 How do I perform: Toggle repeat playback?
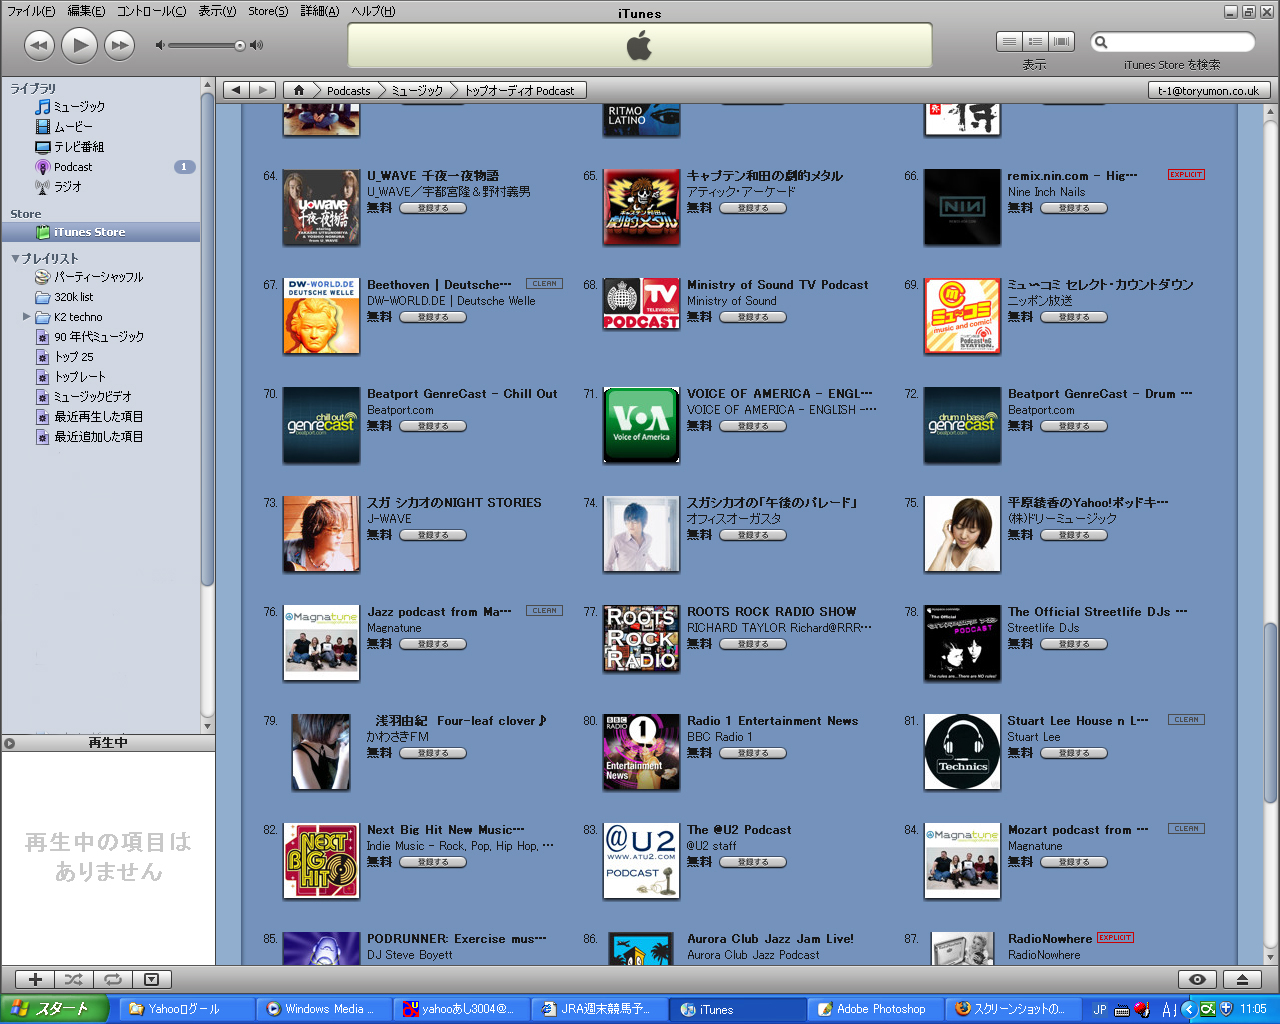(x=113, y=980)
